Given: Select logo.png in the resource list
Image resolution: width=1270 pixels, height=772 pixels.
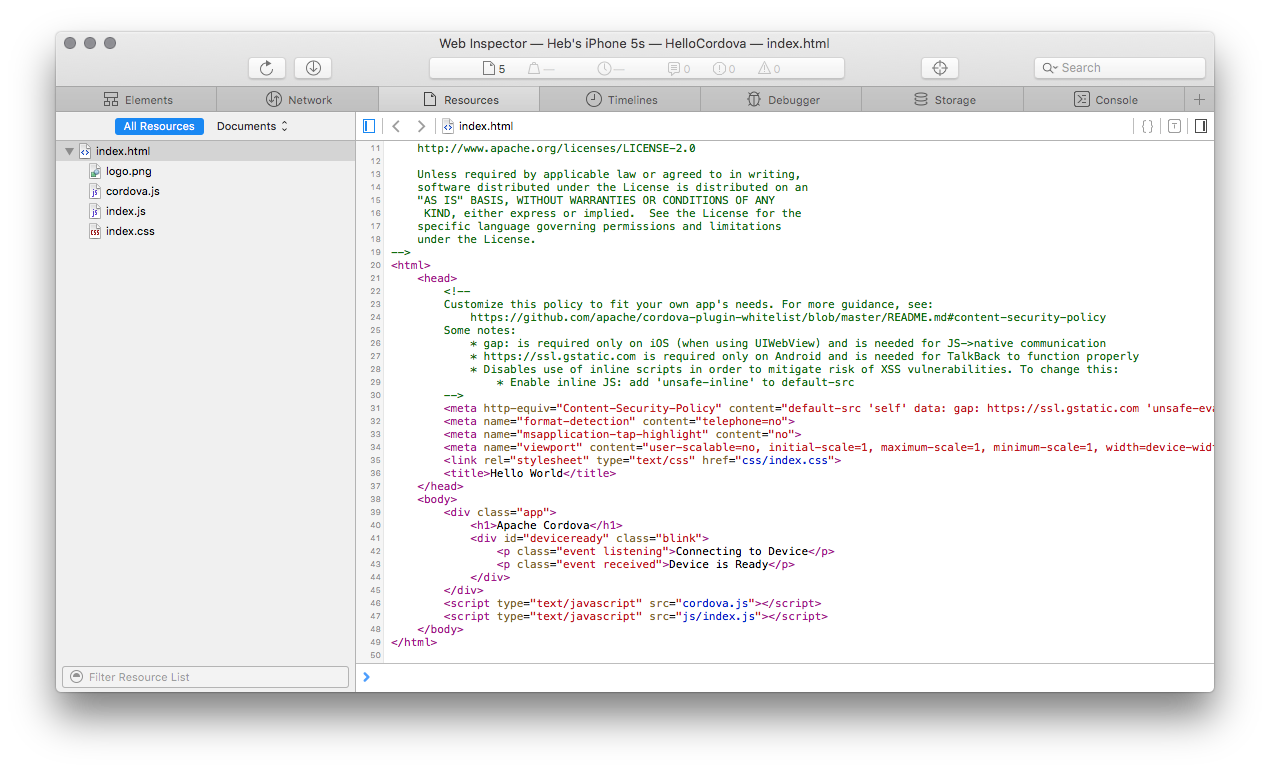Looking at the screenshot, I should point(206,171).
